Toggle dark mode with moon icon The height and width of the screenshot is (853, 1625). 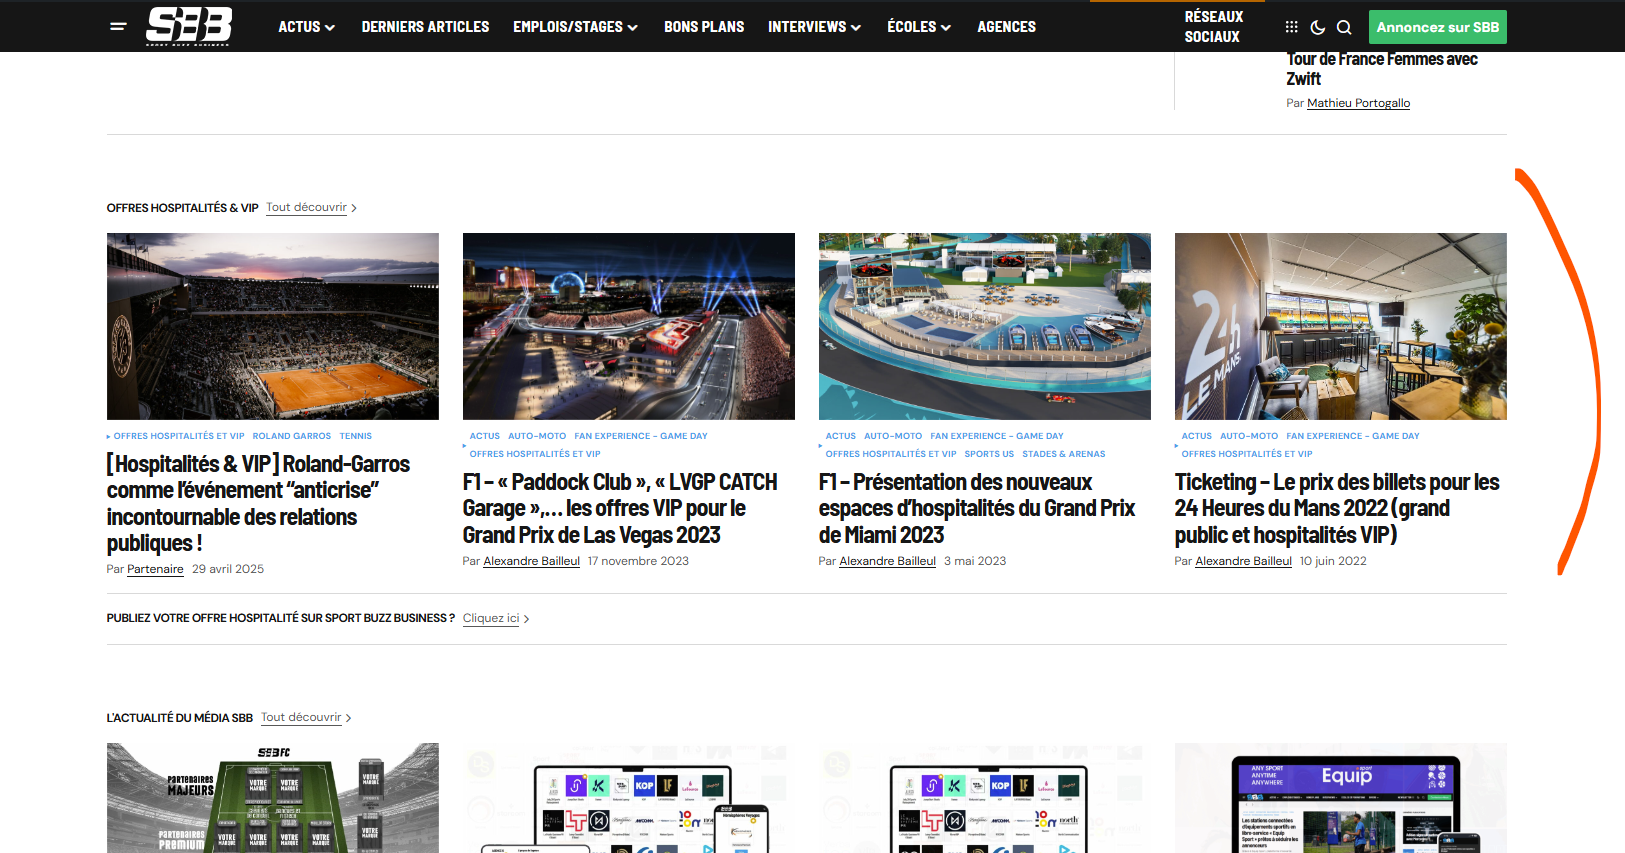[x=1318, y=27]
